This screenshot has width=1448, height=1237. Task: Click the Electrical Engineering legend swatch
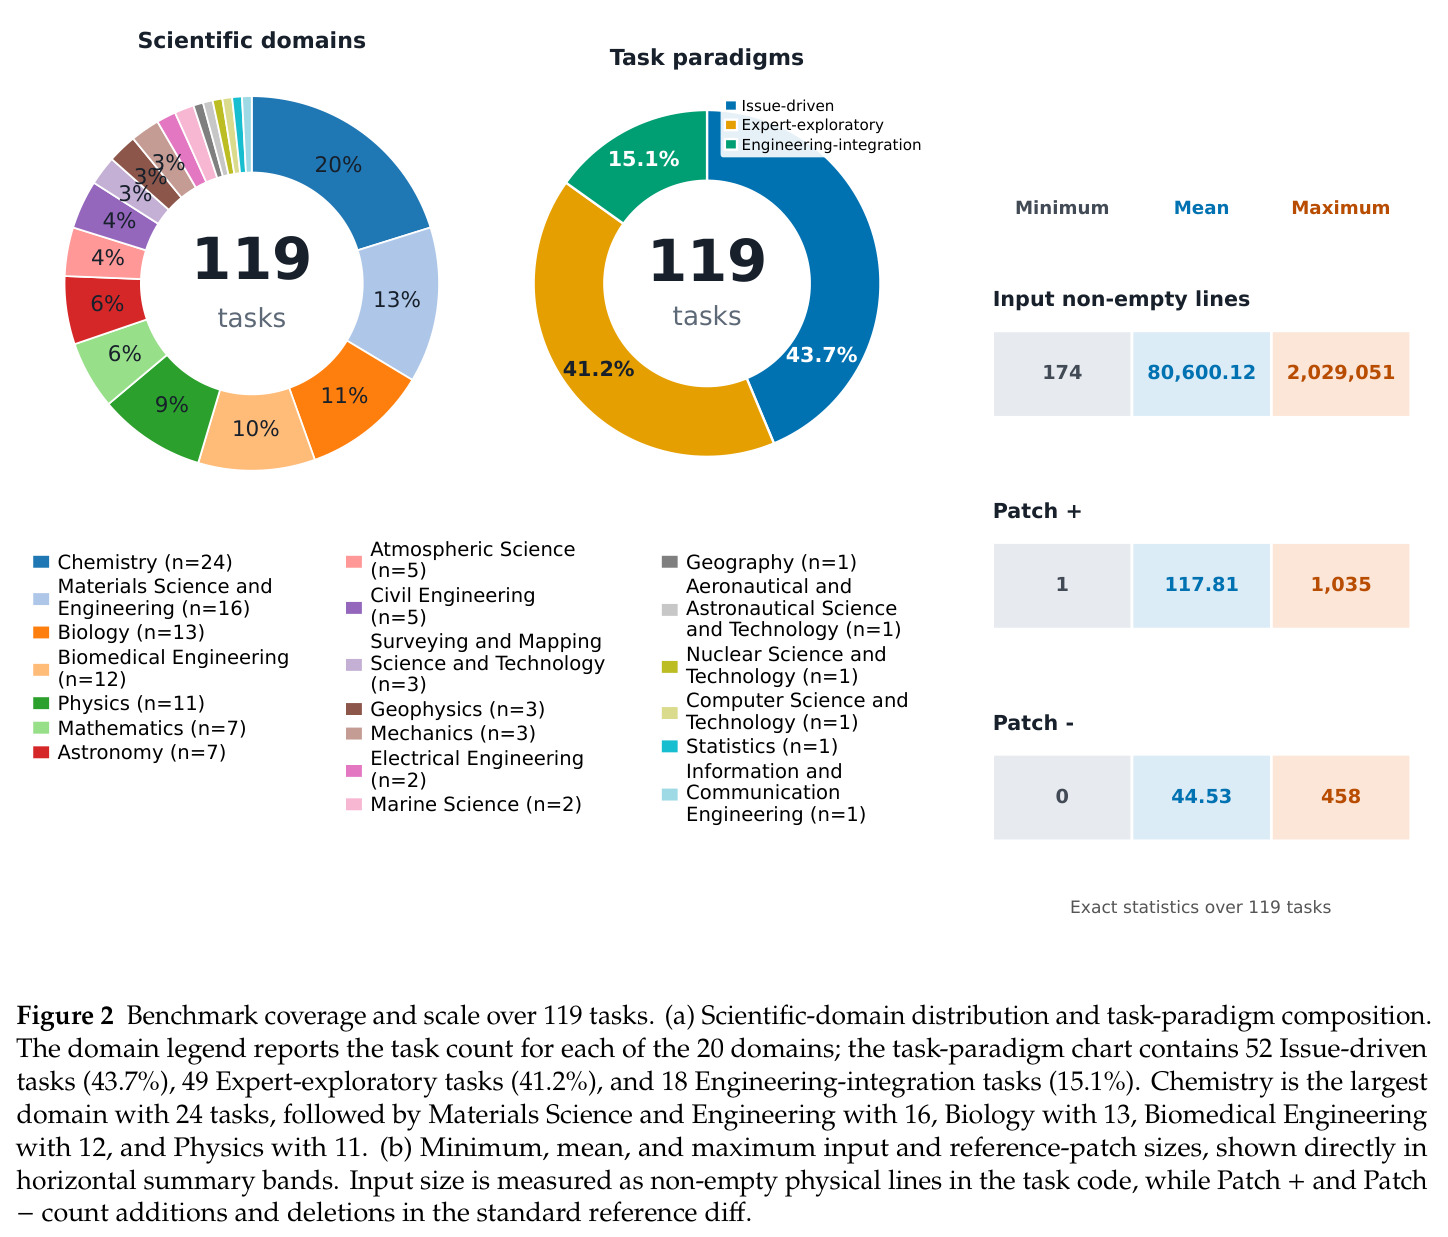[x=354, y=769]
